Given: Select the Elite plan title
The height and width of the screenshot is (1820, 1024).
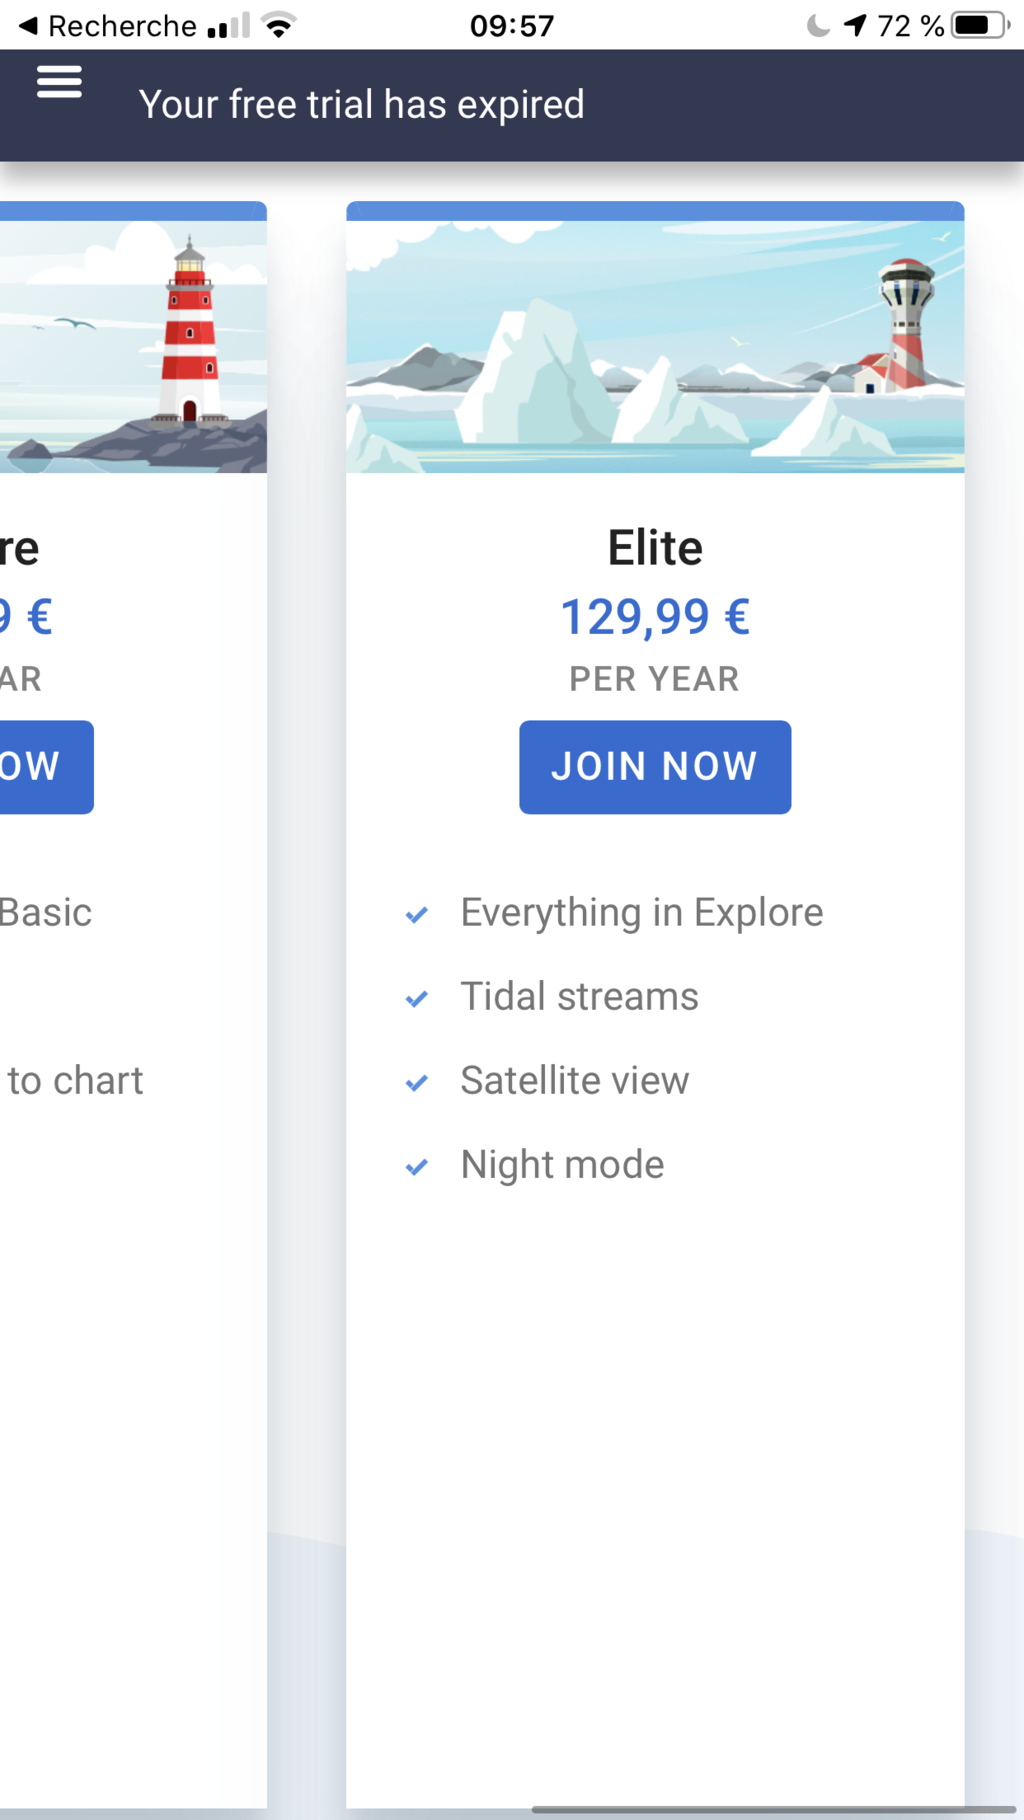Looking at the screenshot, I should pyautogui.click(x=655, y=548).
